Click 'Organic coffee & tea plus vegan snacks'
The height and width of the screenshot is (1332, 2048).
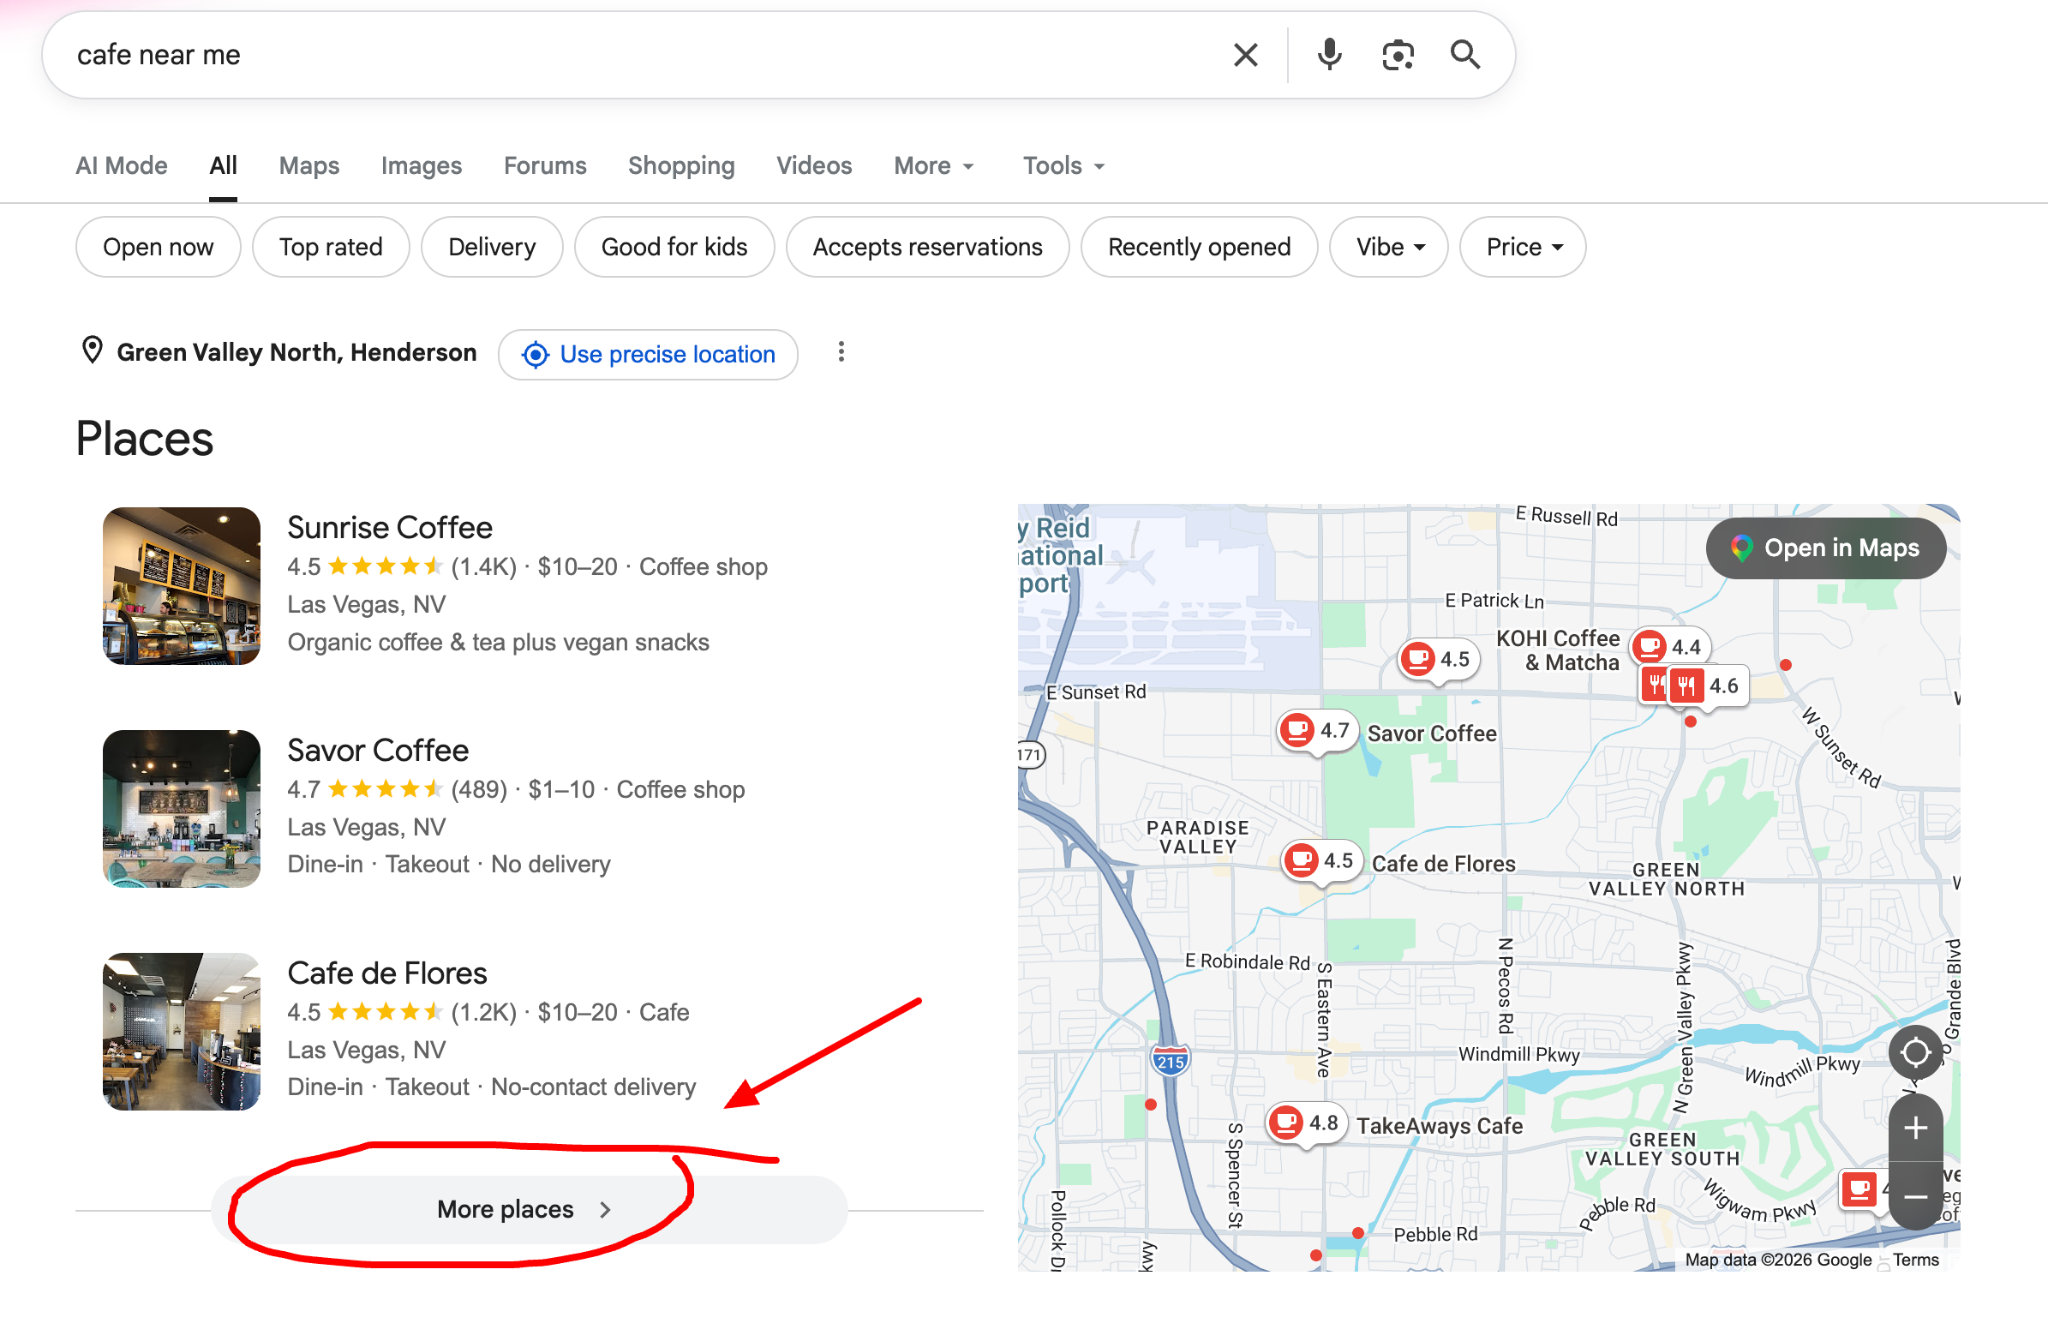pos(498,642)
